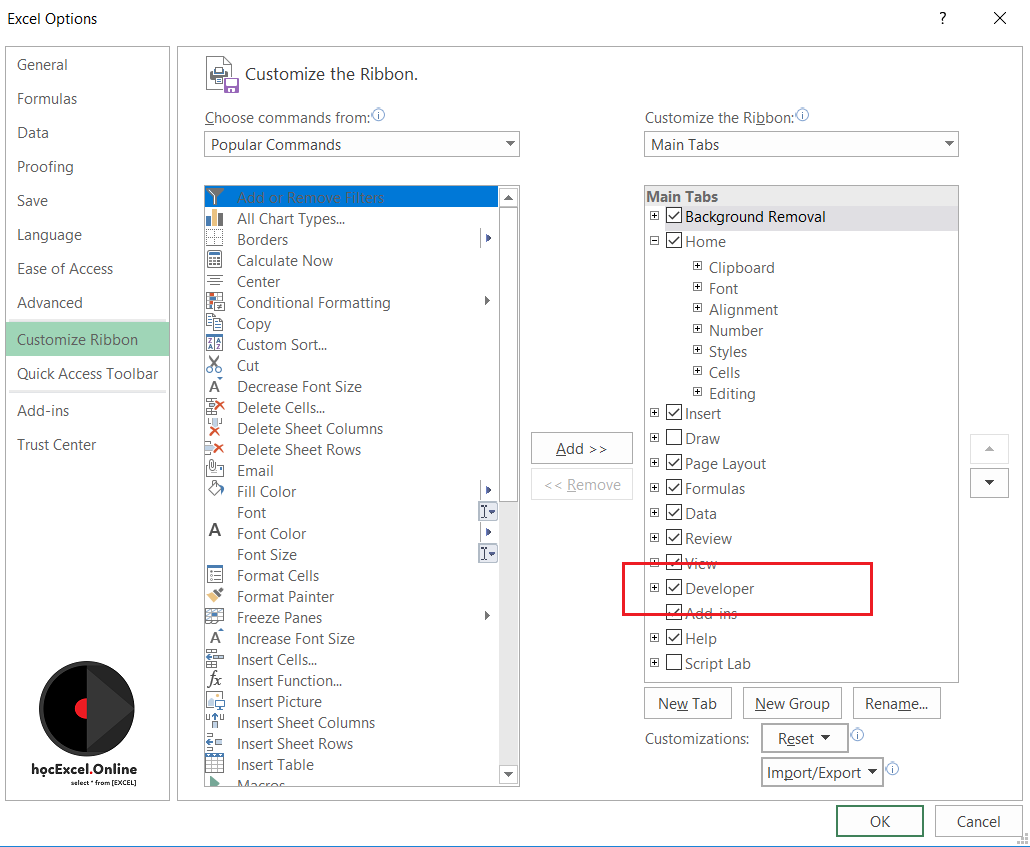This screenshot has height=847, width=1030.
Task: Click the OK button
Action: [879, 821]
